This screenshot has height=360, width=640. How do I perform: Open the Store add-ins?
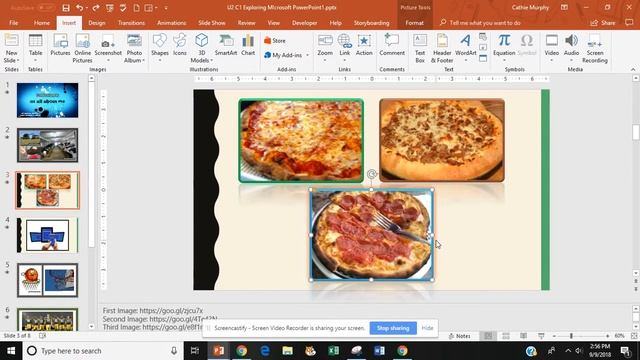[x=275, y=40]
